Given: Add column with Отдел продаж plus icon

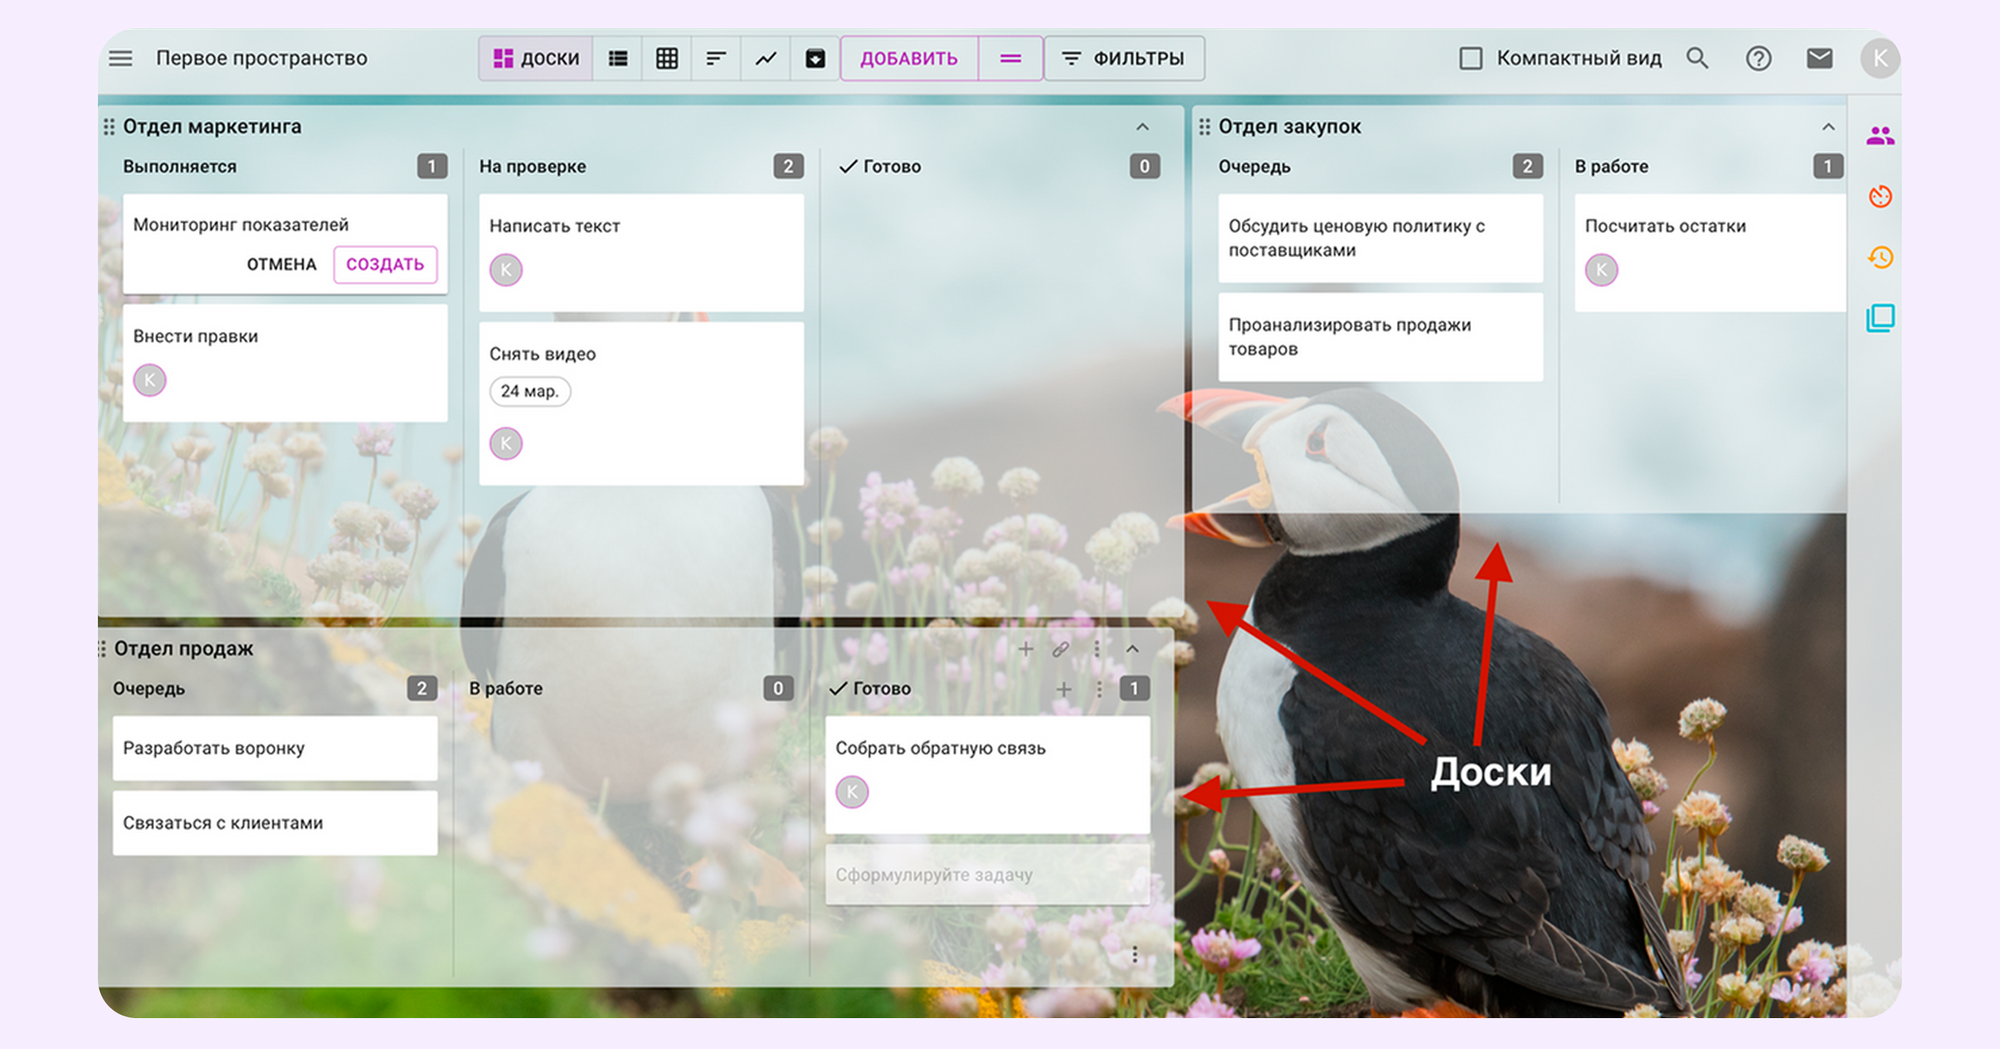Looking at the screenshot, I should 1026,649.
